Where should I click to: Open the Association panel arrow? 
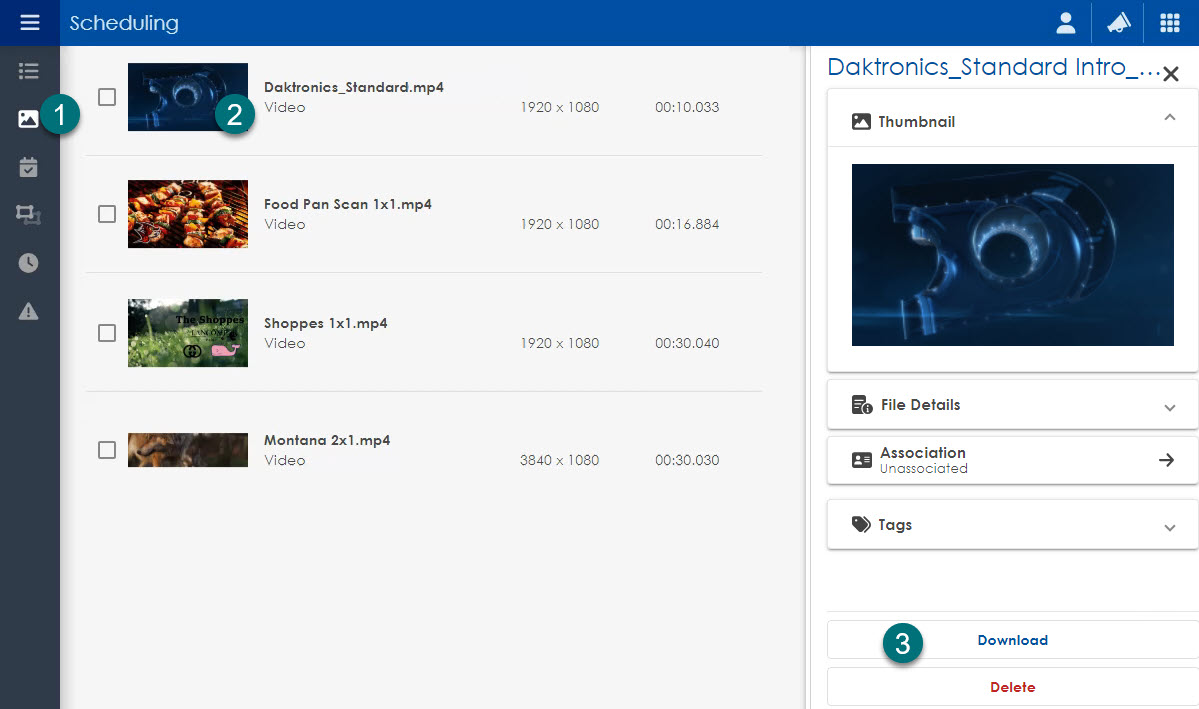click(x=1166, y=460)
